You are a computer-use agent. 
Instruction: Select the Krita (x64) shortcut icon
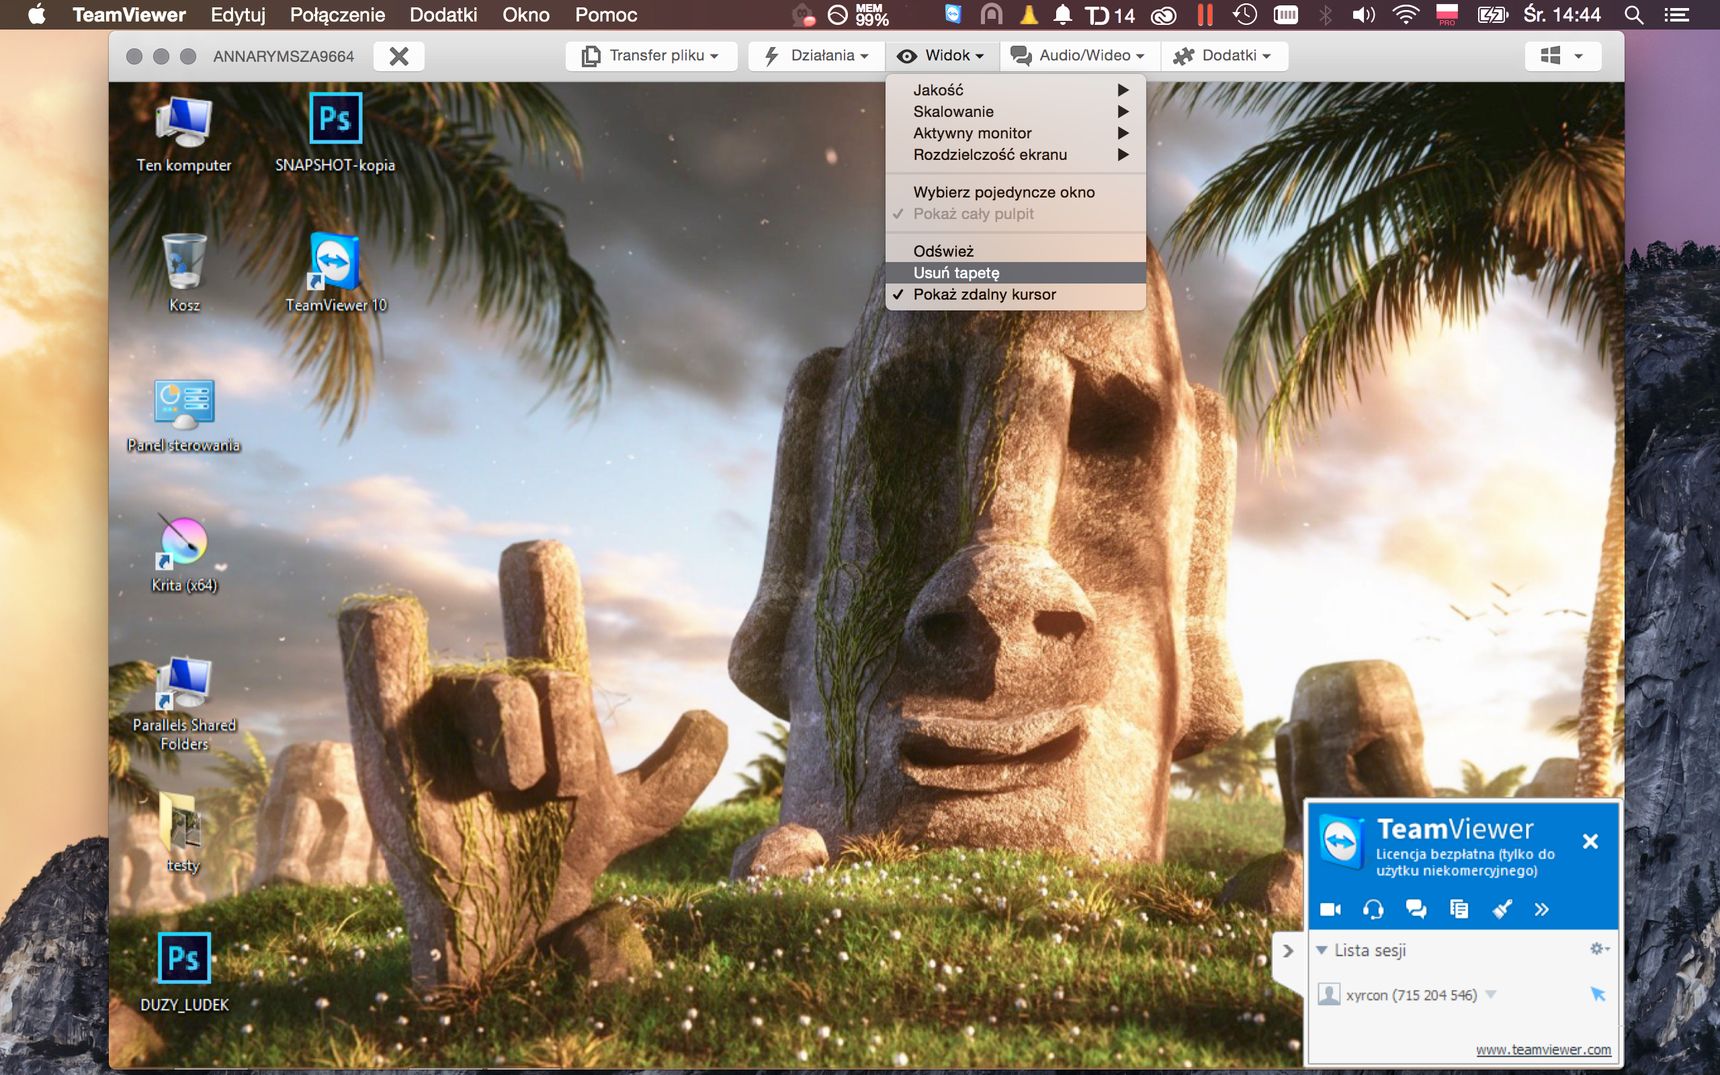tap(184, 555)
